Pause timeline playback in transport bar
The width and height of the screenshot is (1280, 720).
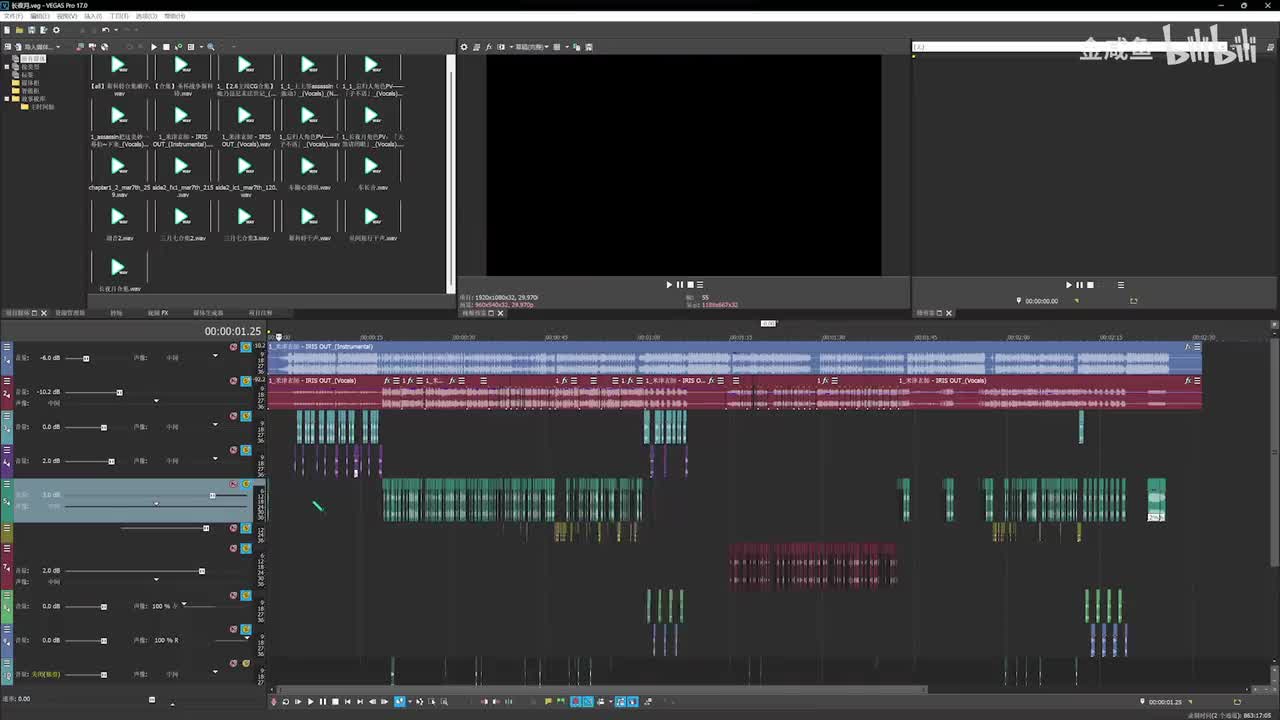(322, 702)
